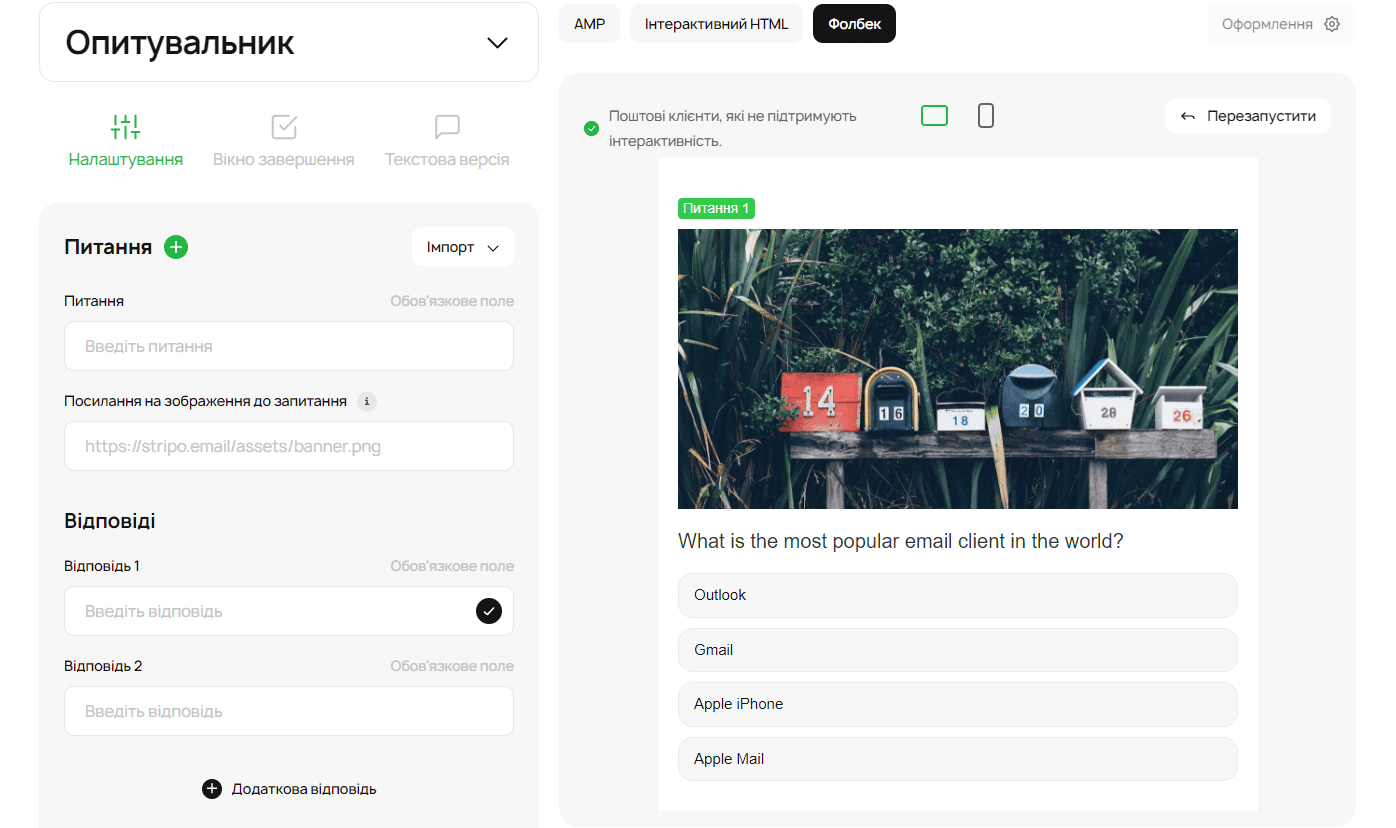Viewport: 1396px width, 828px height.
Task: Choose the Gmail answer option
Action: click(x=957, y=650)
